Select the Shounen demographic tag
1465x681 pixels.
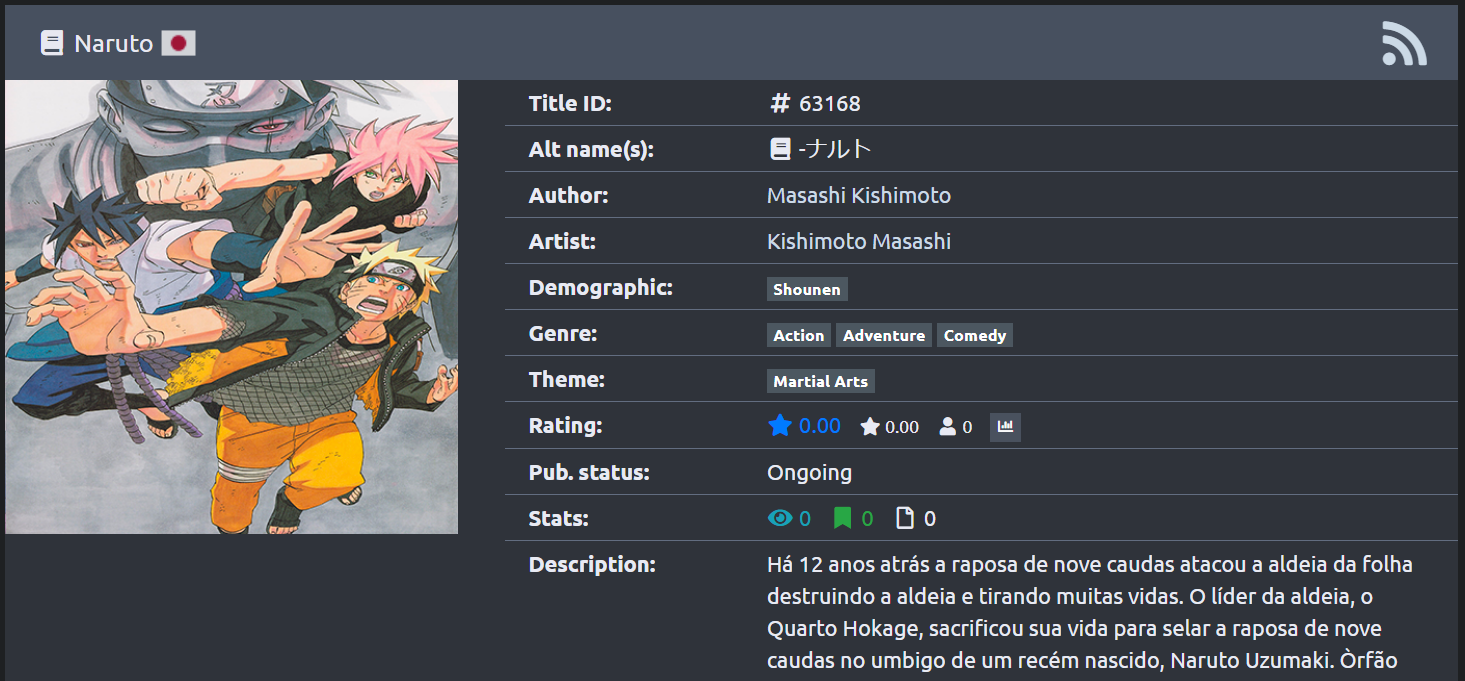pyautogui.click(x=807, y=290)
